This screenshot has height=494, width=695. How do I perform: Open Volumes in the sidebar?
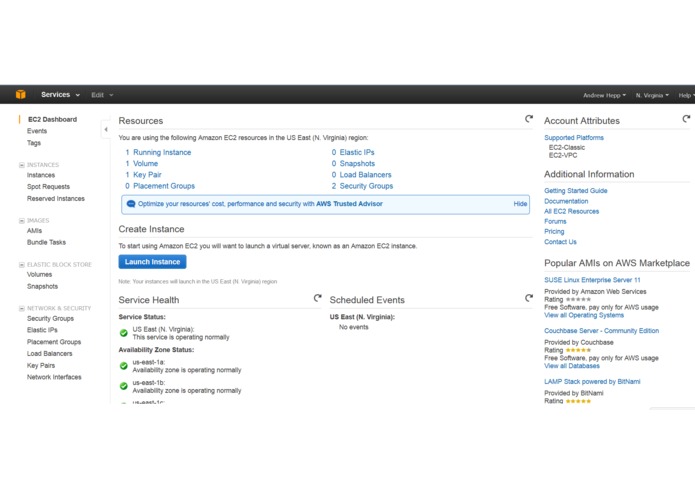pyautogui.click(x=39, y=275)
